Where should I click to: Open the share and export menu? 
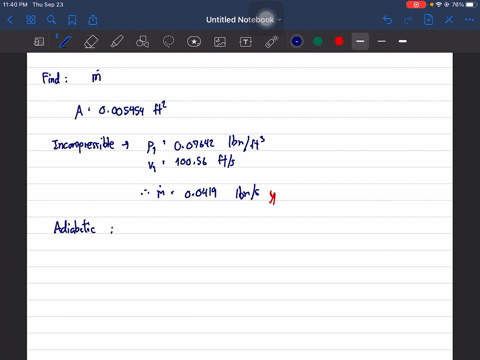[x=93, y=20]
